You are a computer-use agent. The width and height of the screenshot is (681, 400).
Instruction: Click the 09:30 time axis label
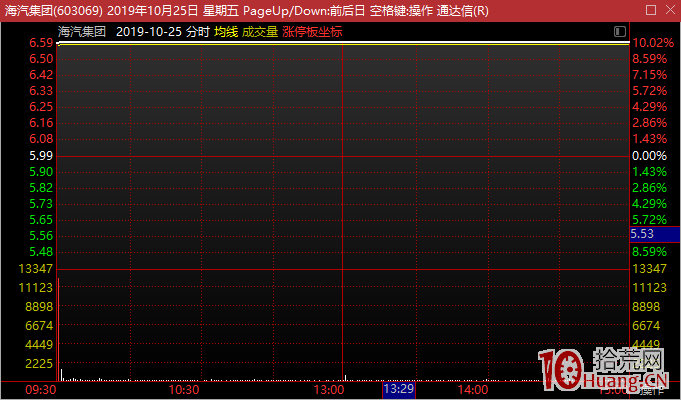[40, 390]
